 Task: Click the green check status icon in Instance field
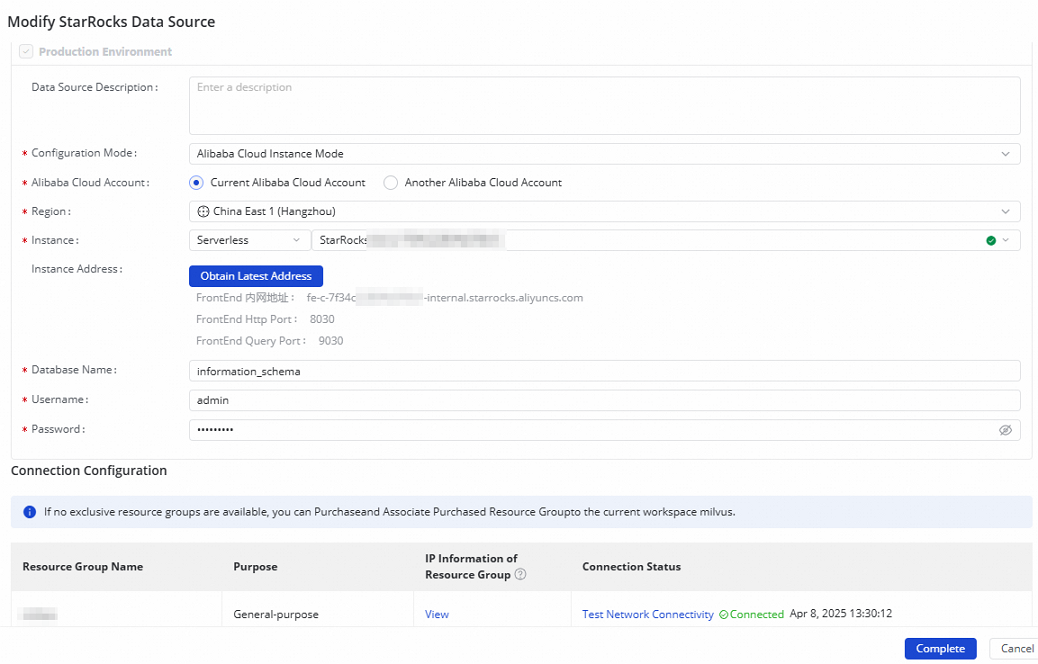pos(991,240)
